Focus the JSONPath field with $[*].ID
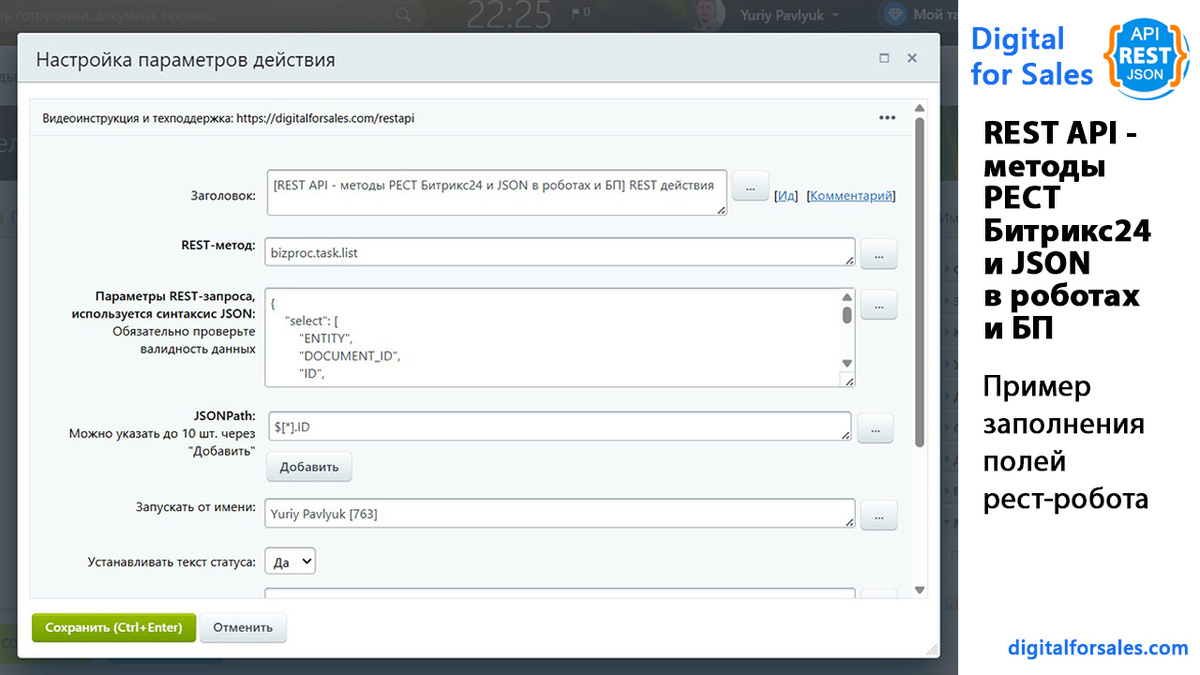The height and width of the screenshot is (675, 1200). (558, 427)
